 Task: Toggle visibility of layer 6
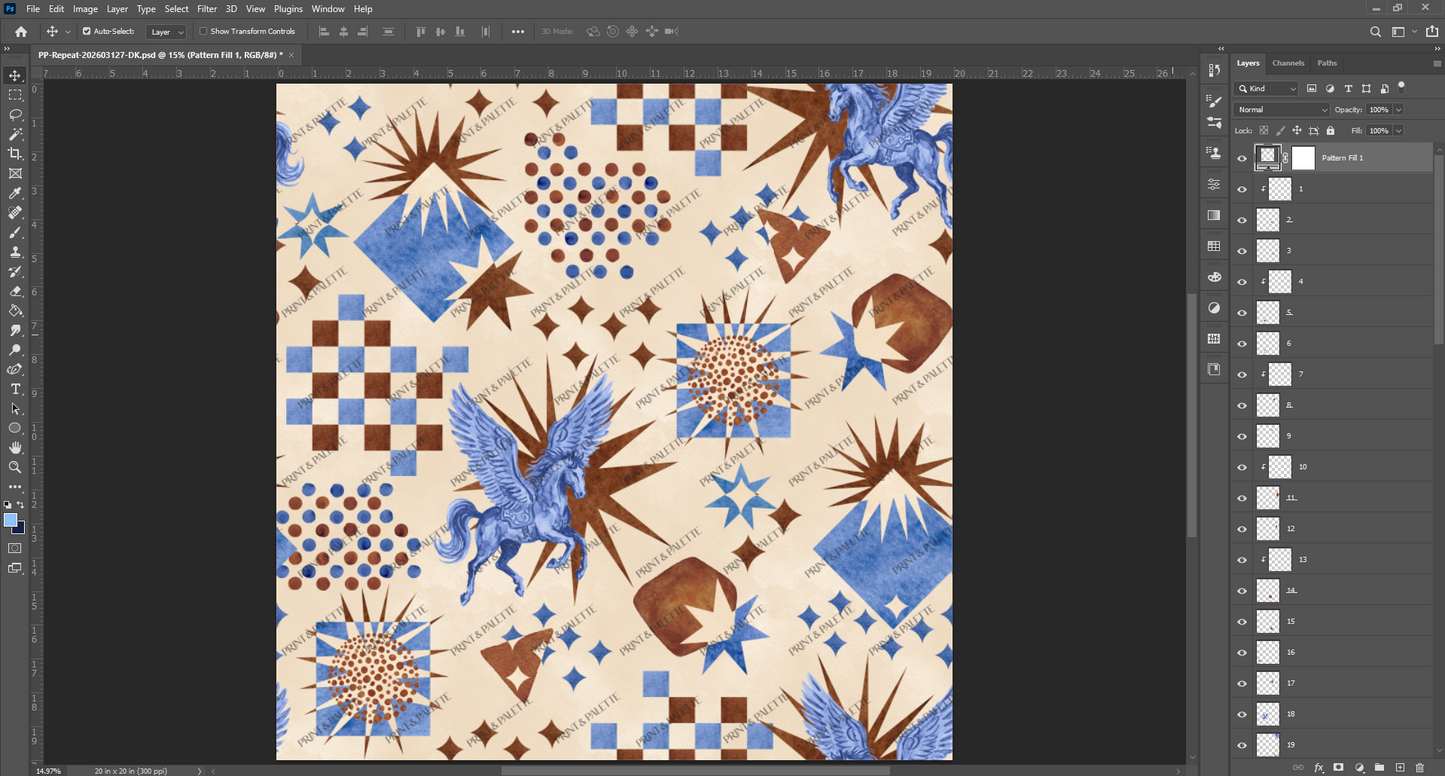[x=1242, y=343]
